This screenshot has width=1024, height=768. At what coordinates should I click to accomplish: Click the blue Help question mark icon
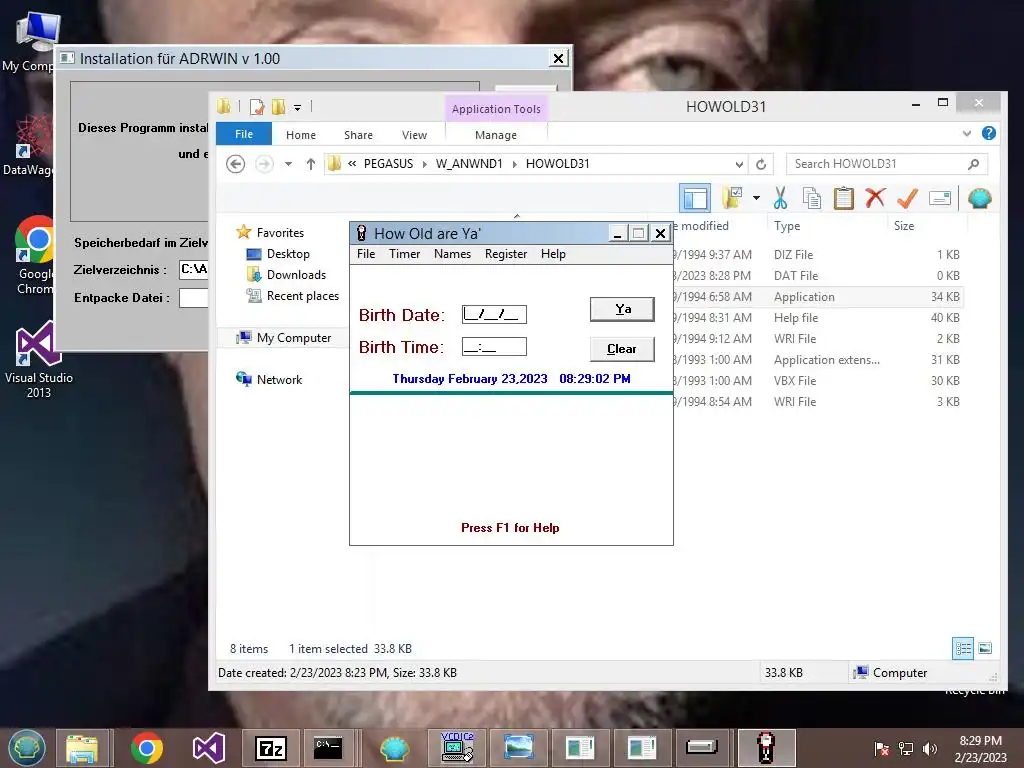coord(989,133)
